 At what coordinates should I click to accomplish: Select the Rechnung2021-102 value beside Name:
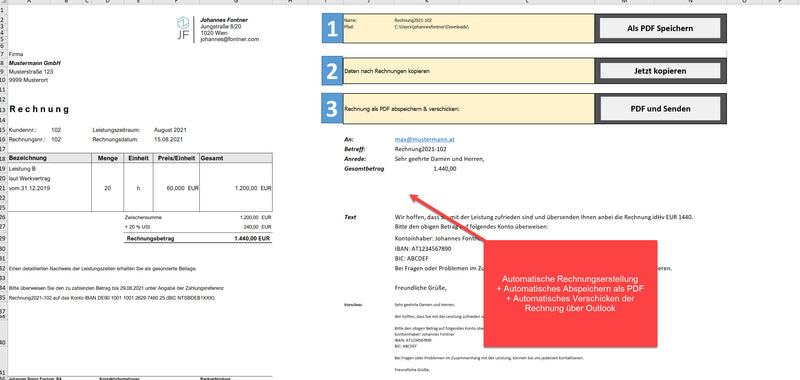[x=413, y=20]
